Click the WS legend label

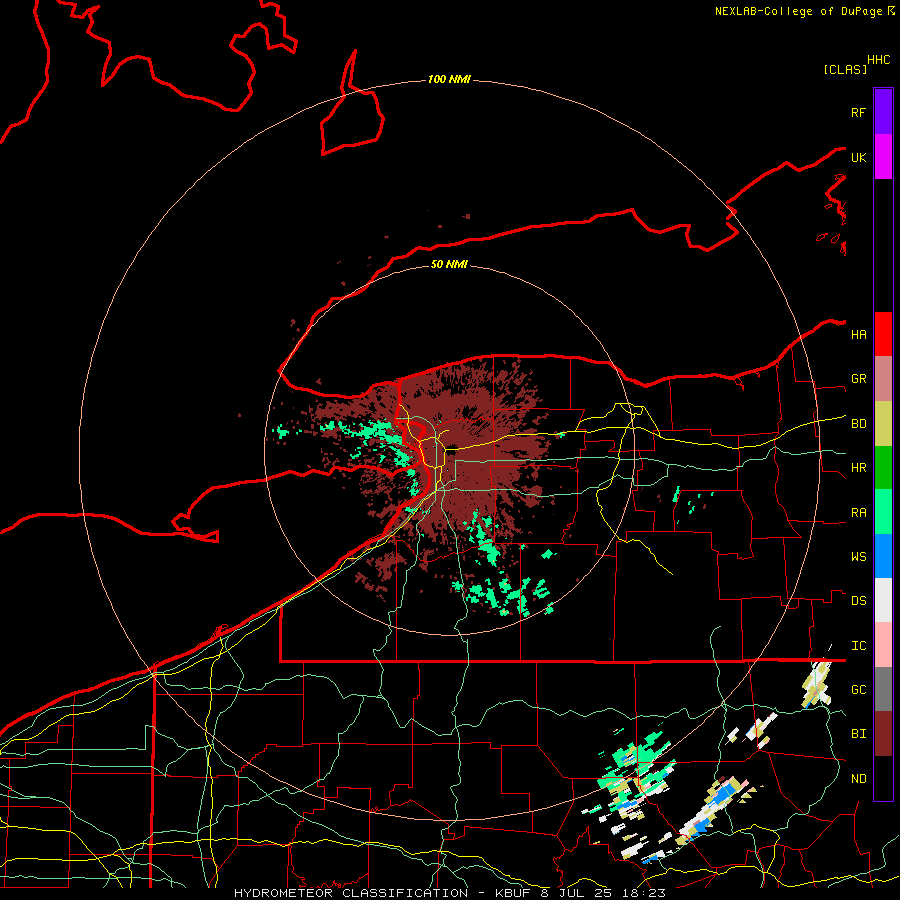858,556
